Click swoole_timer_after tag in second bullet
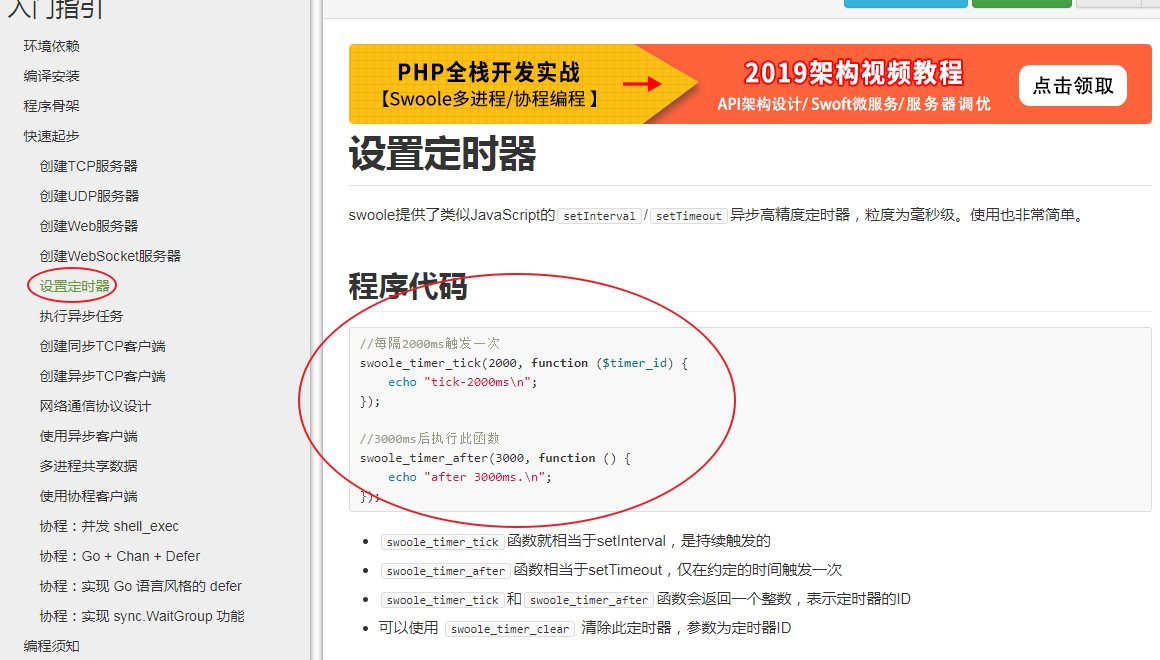1160x660 pixels. 445,571
